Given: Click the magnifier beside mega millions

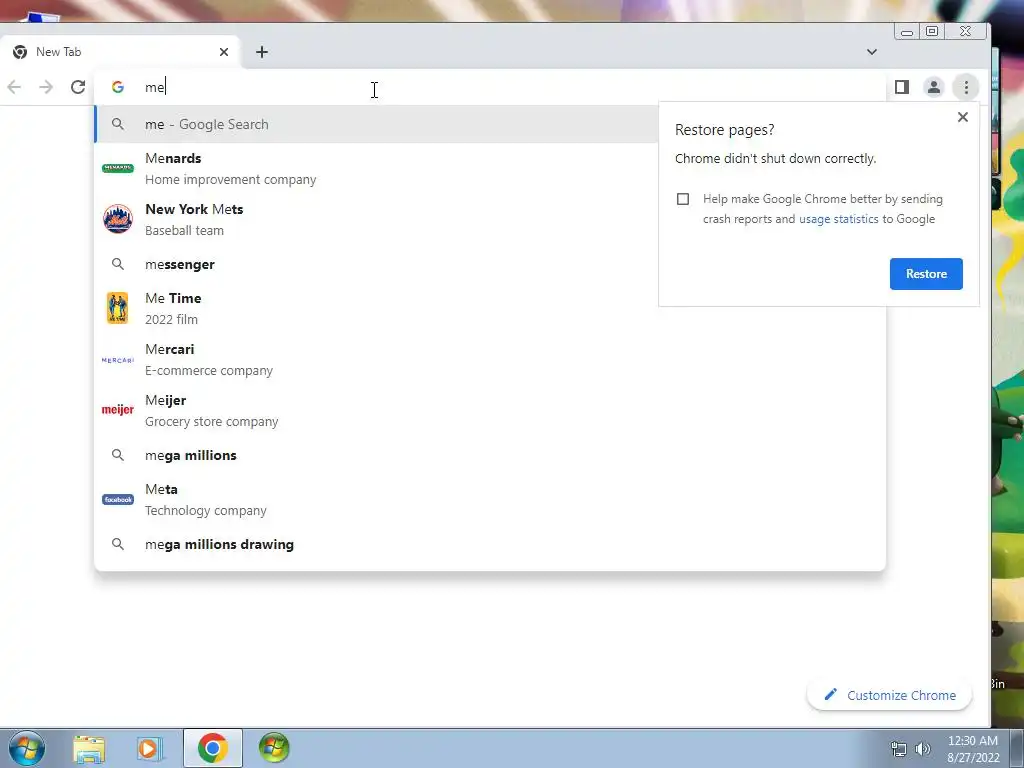Looking at the screenshot, I should [x=118, y=455].
